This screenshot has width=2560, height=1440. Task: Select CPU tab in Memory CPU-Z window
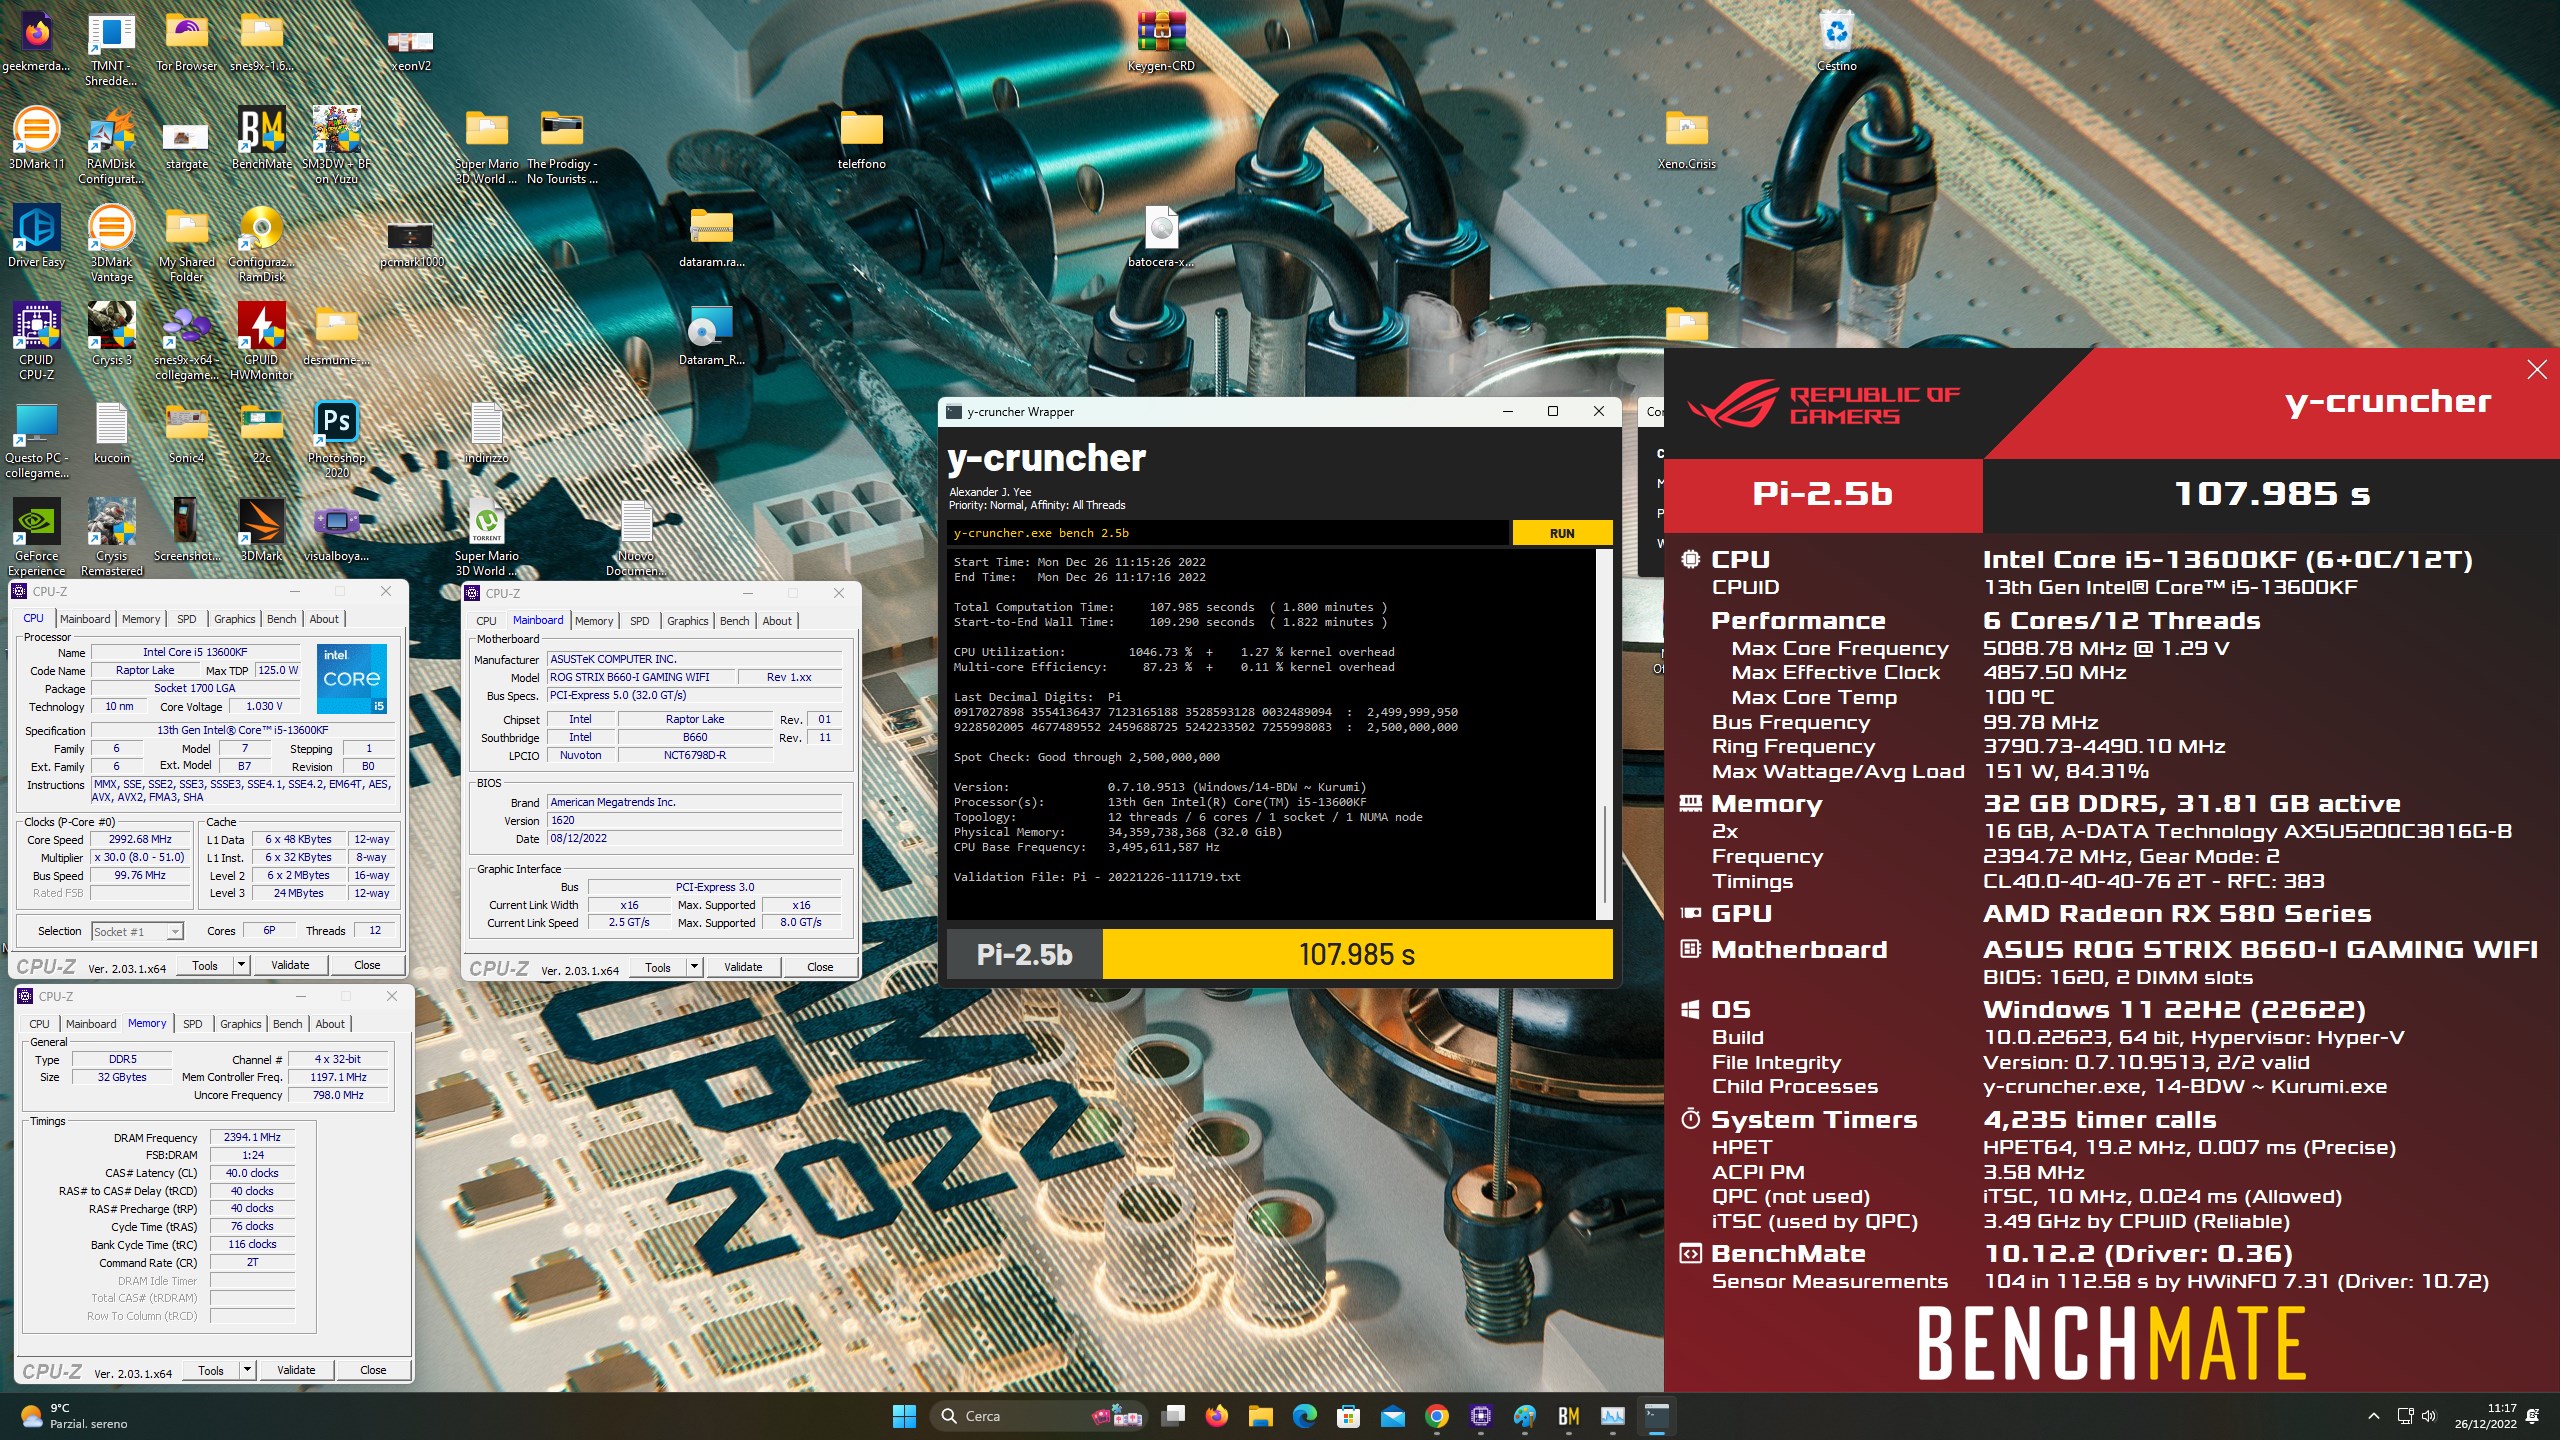pyautogui.click(x=39, y=1024)
